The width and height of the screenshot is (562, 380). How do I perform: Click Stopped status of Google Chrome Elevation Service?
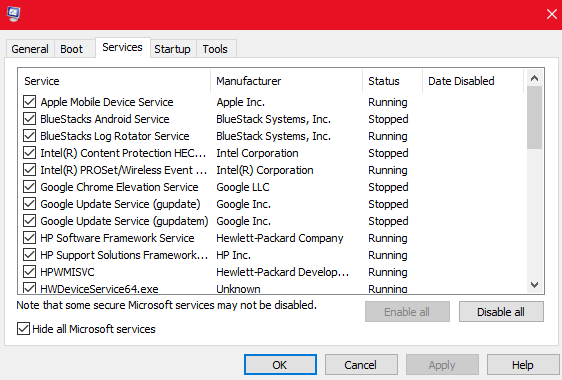point(388,187)
